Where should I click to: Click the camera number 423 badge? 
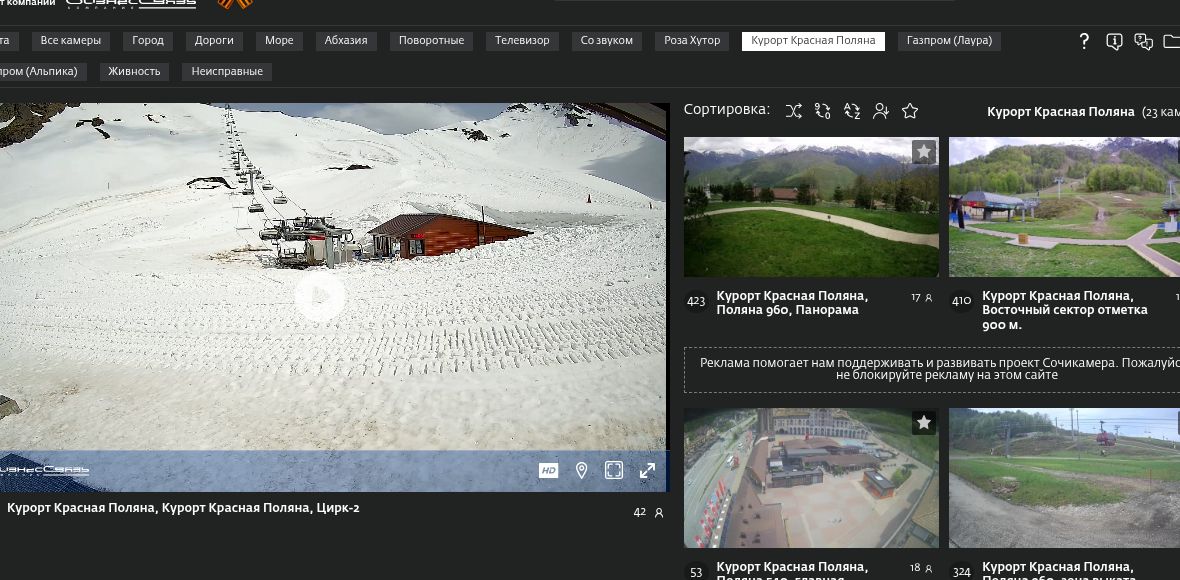(x=696, y=302)
